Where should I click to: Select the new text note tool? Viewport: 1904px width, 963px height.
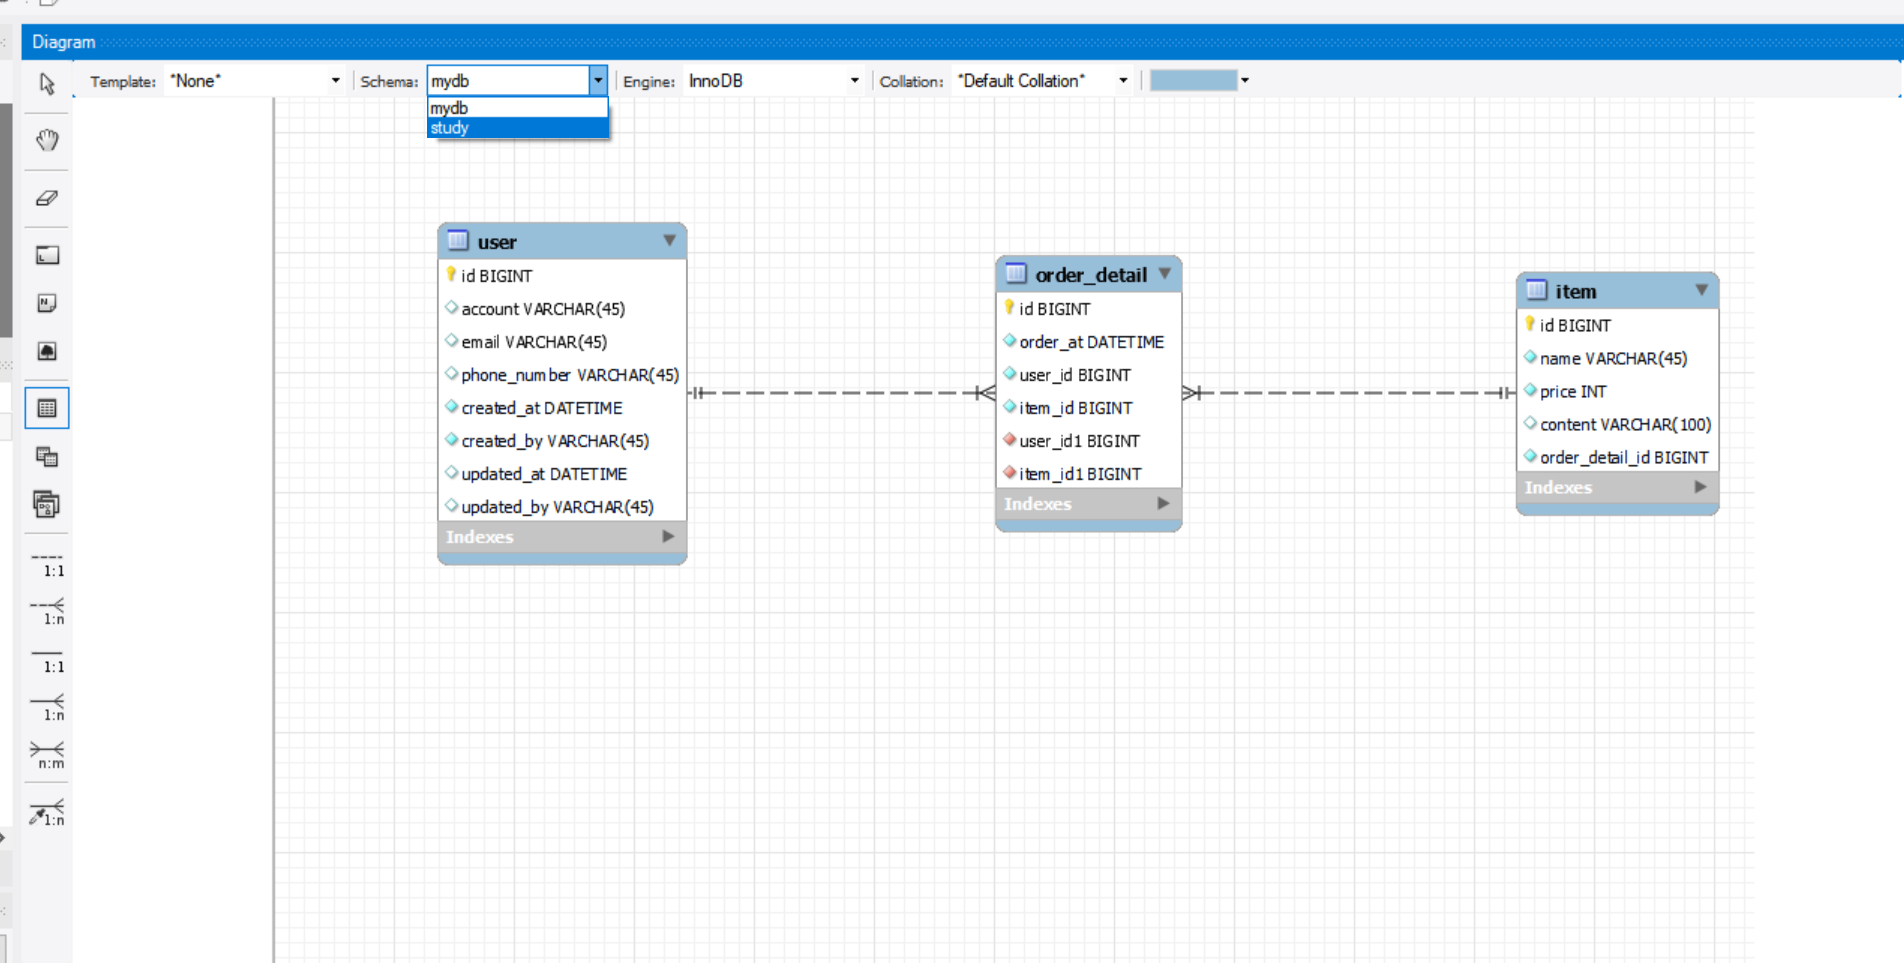tap(46, 303)
